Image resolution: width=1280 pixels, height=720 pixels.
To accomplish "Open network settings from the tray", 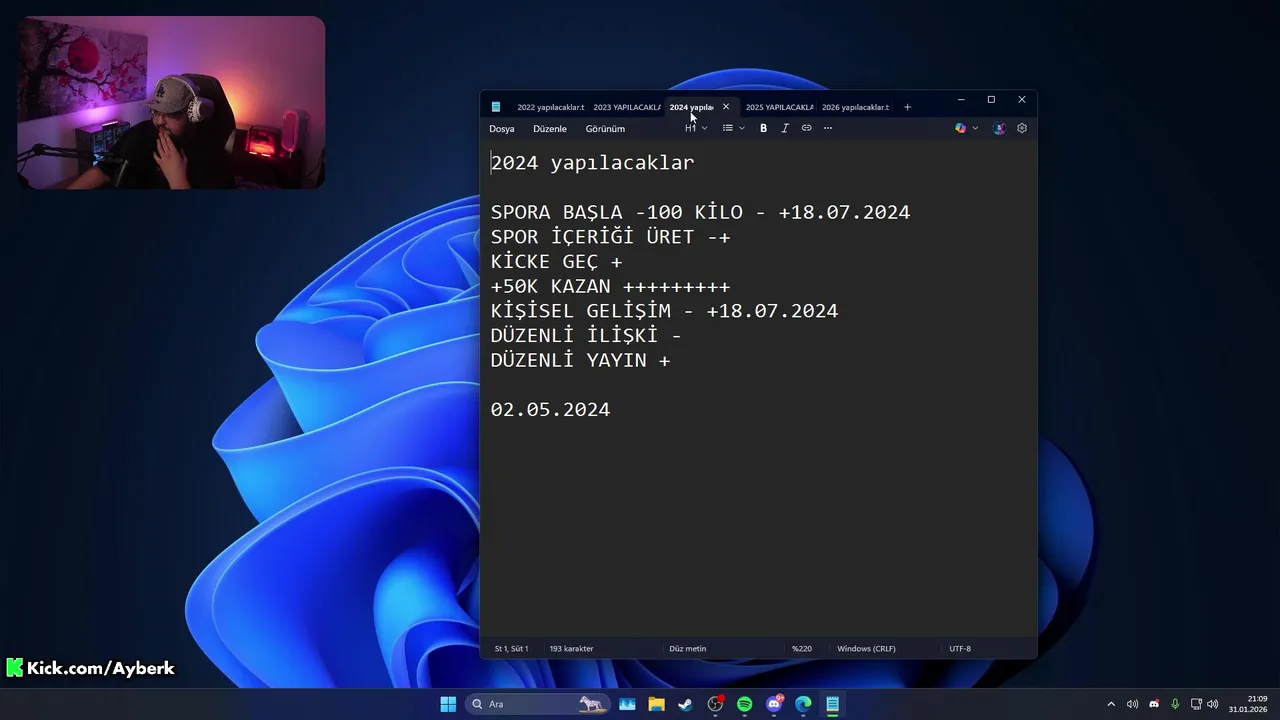I will point(1196,704).
